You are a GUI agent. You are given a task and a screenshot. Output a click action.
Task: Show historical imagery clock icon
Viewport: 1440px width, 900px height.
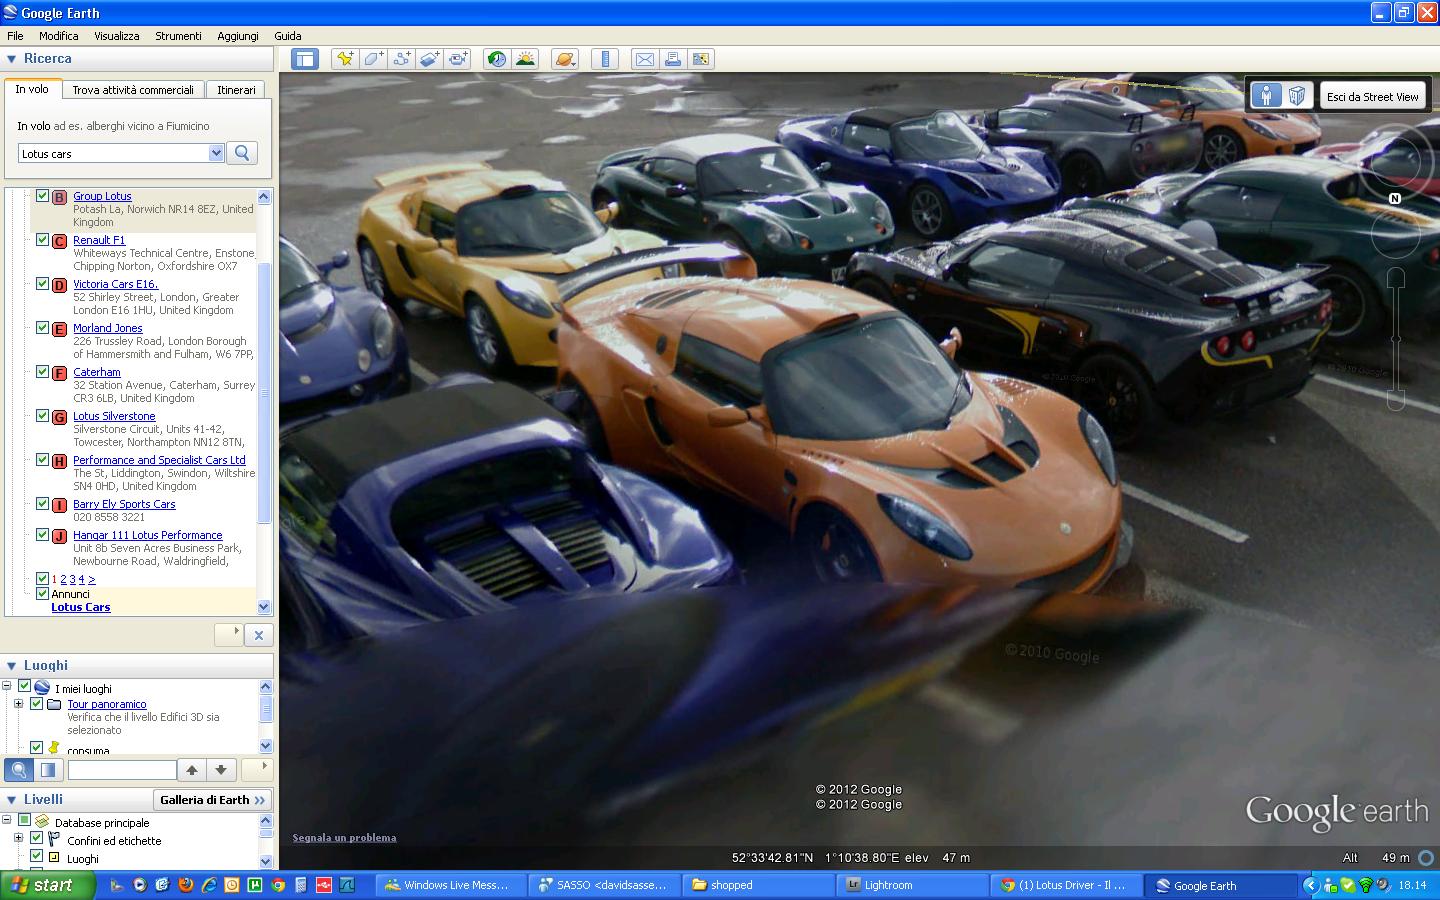click(x=496, y=59)
